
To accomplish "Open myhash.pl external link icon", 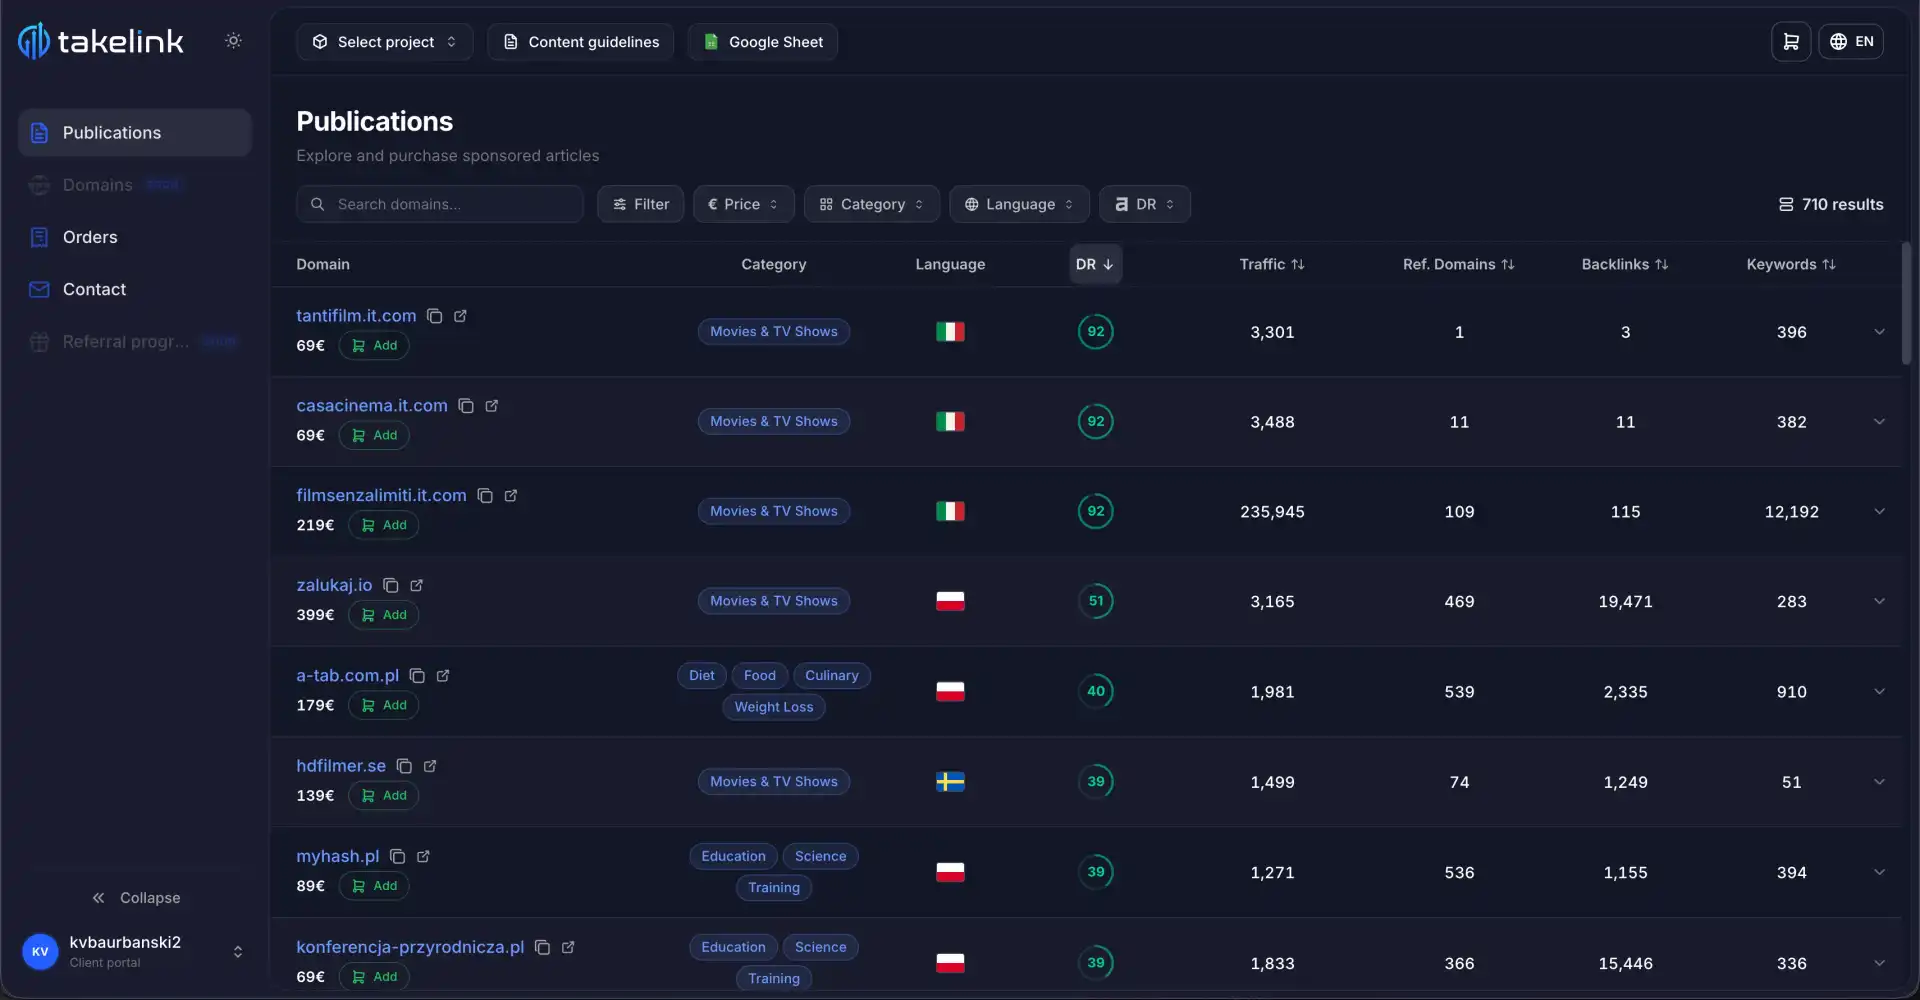I will [423, 857].
